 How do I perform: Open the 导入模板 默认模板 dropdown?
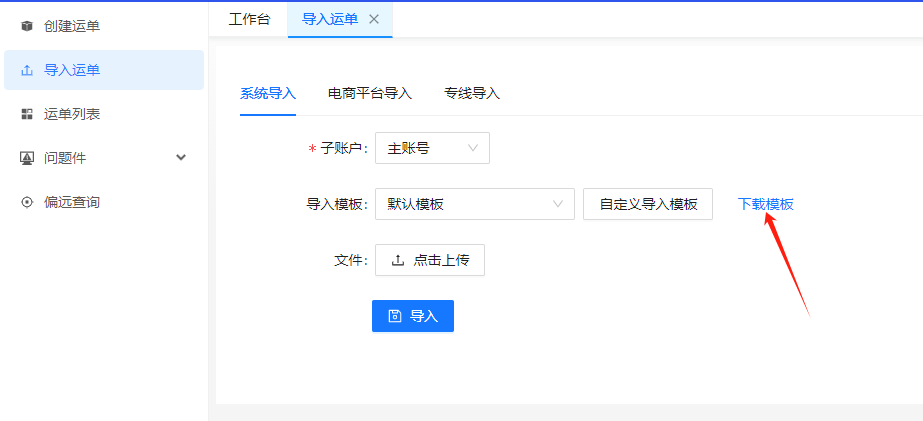pyautogui.click(x=474, y=204)
